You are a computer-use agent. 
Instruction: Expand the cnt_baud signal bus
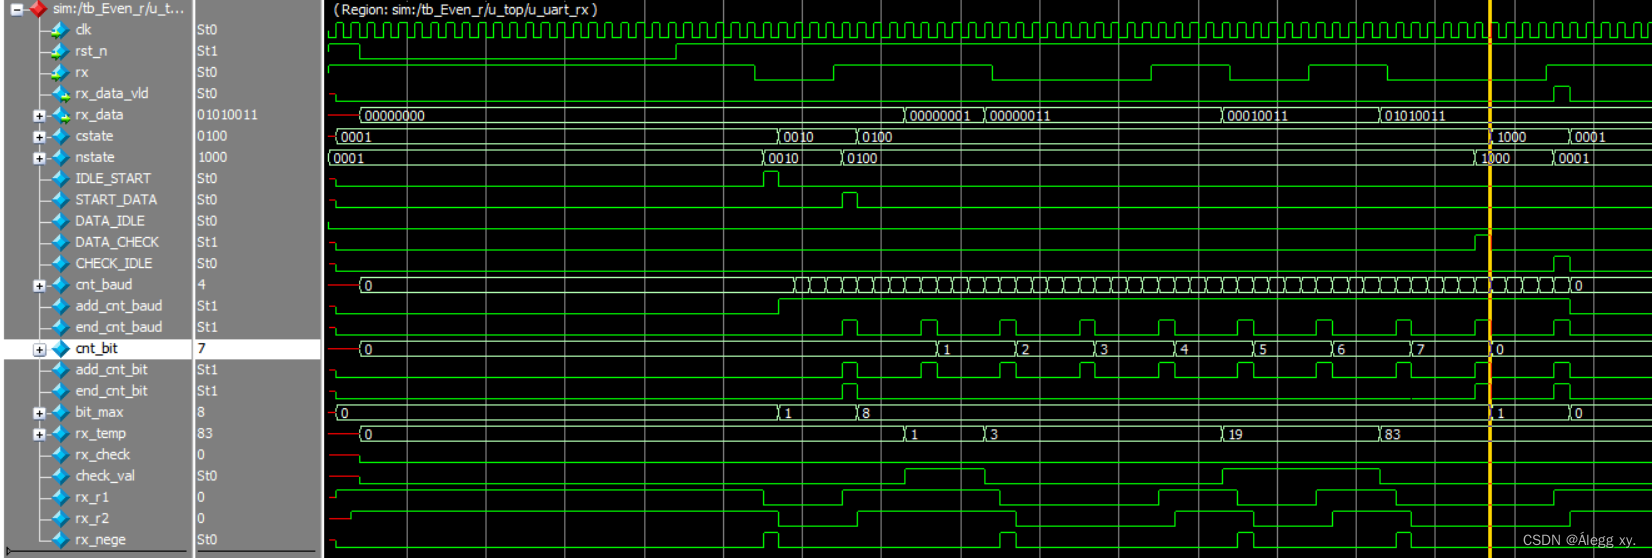[x=40, y=286]
